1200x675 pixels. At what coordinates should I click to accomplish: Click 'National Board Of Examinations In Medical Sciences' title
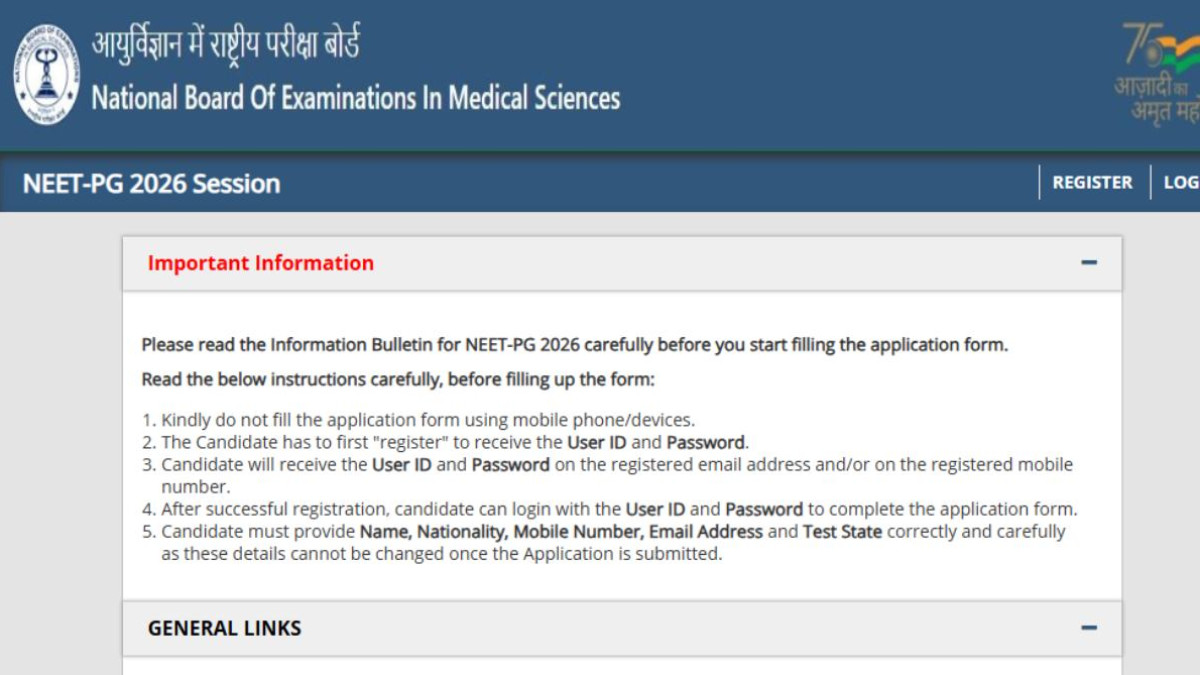coord(356,98)
